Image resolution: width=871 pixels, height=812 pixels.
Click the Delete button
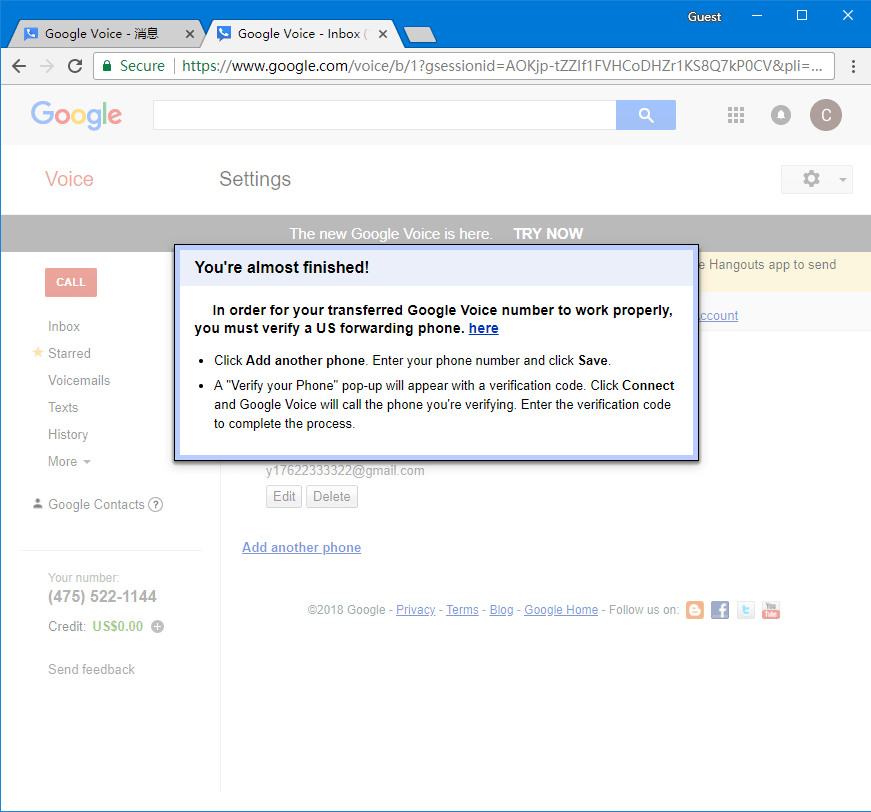(332, 497)
